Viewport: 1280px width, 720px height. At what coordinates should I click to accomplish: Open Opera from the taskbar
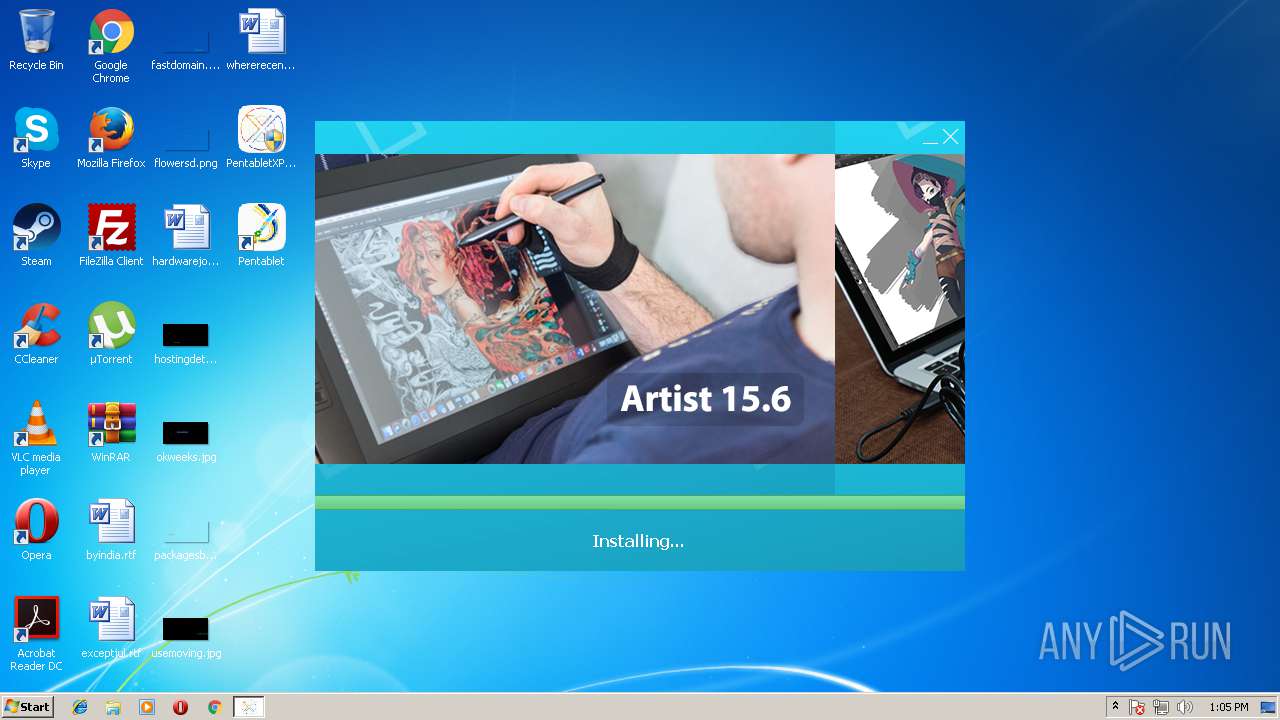point(180,707)
